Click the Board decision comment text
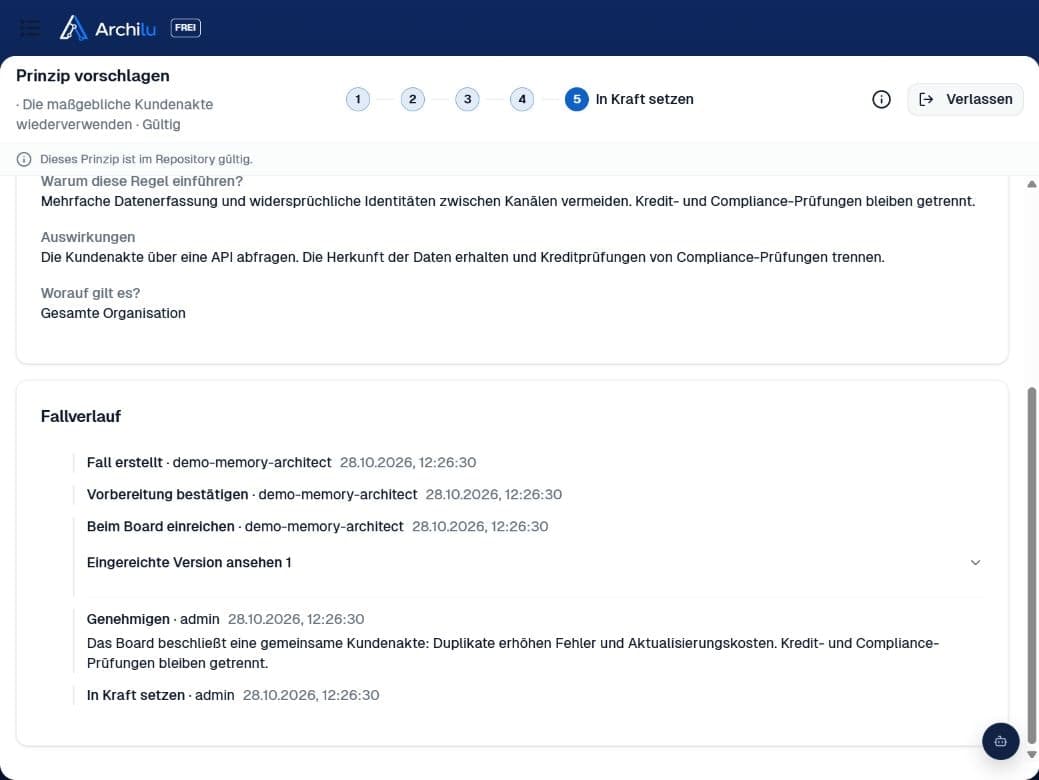The width and height of the screenshot is (1039, 780). pyautogui.click(x=513, y=653)
